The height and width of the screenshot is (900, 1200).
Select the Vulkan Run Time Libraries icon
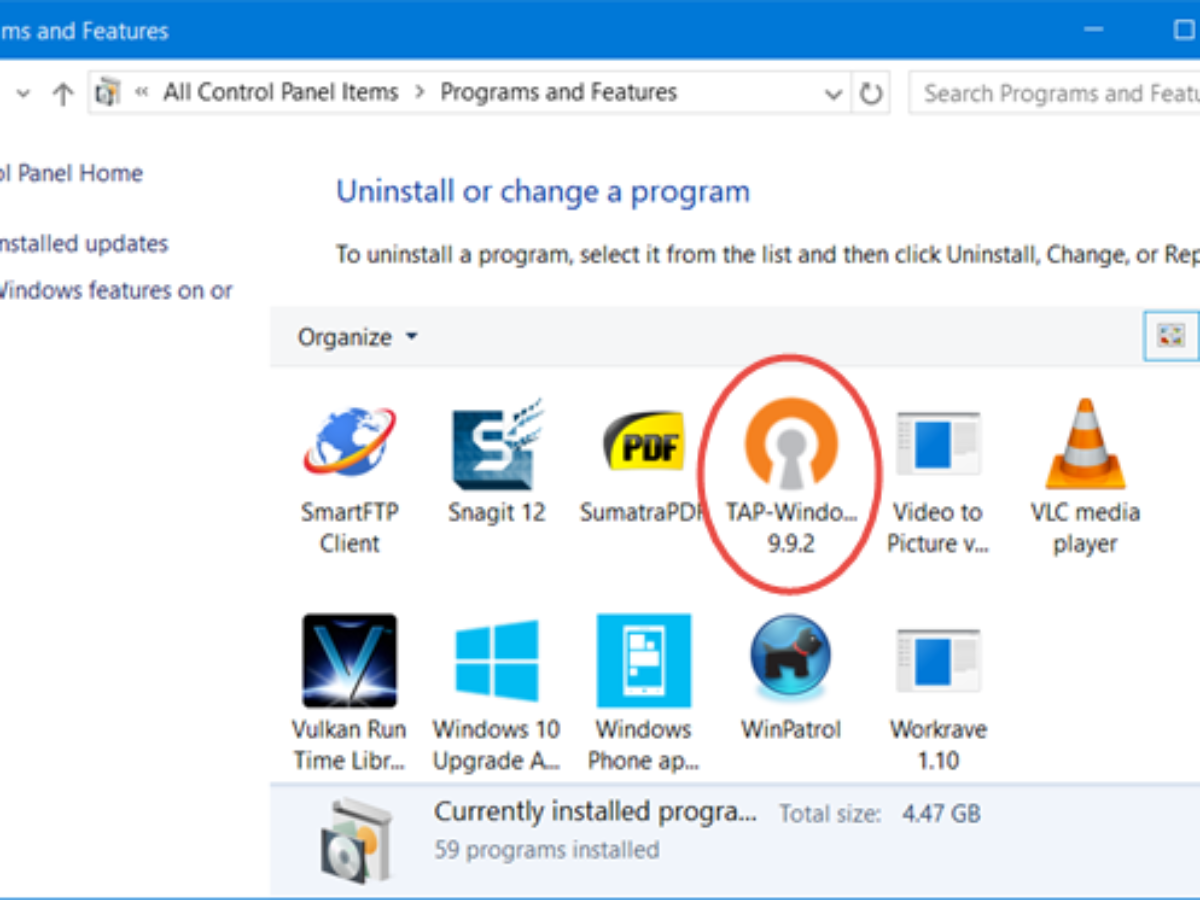(x=349, y=661)
